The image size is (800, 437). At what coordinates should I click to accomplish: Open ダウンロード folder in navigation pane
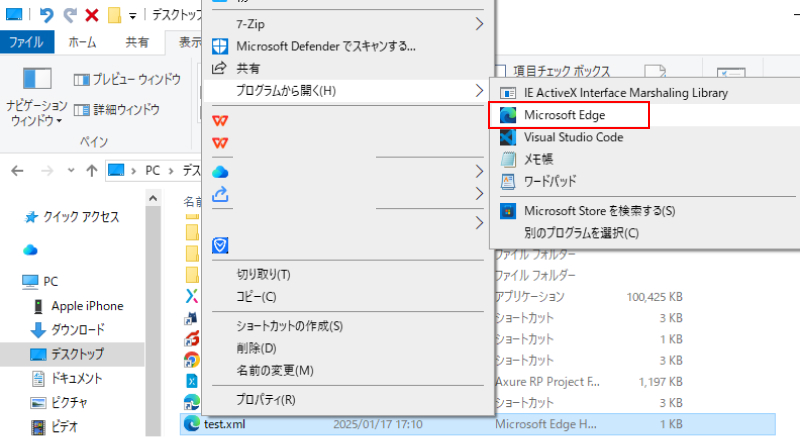(68, 330)
